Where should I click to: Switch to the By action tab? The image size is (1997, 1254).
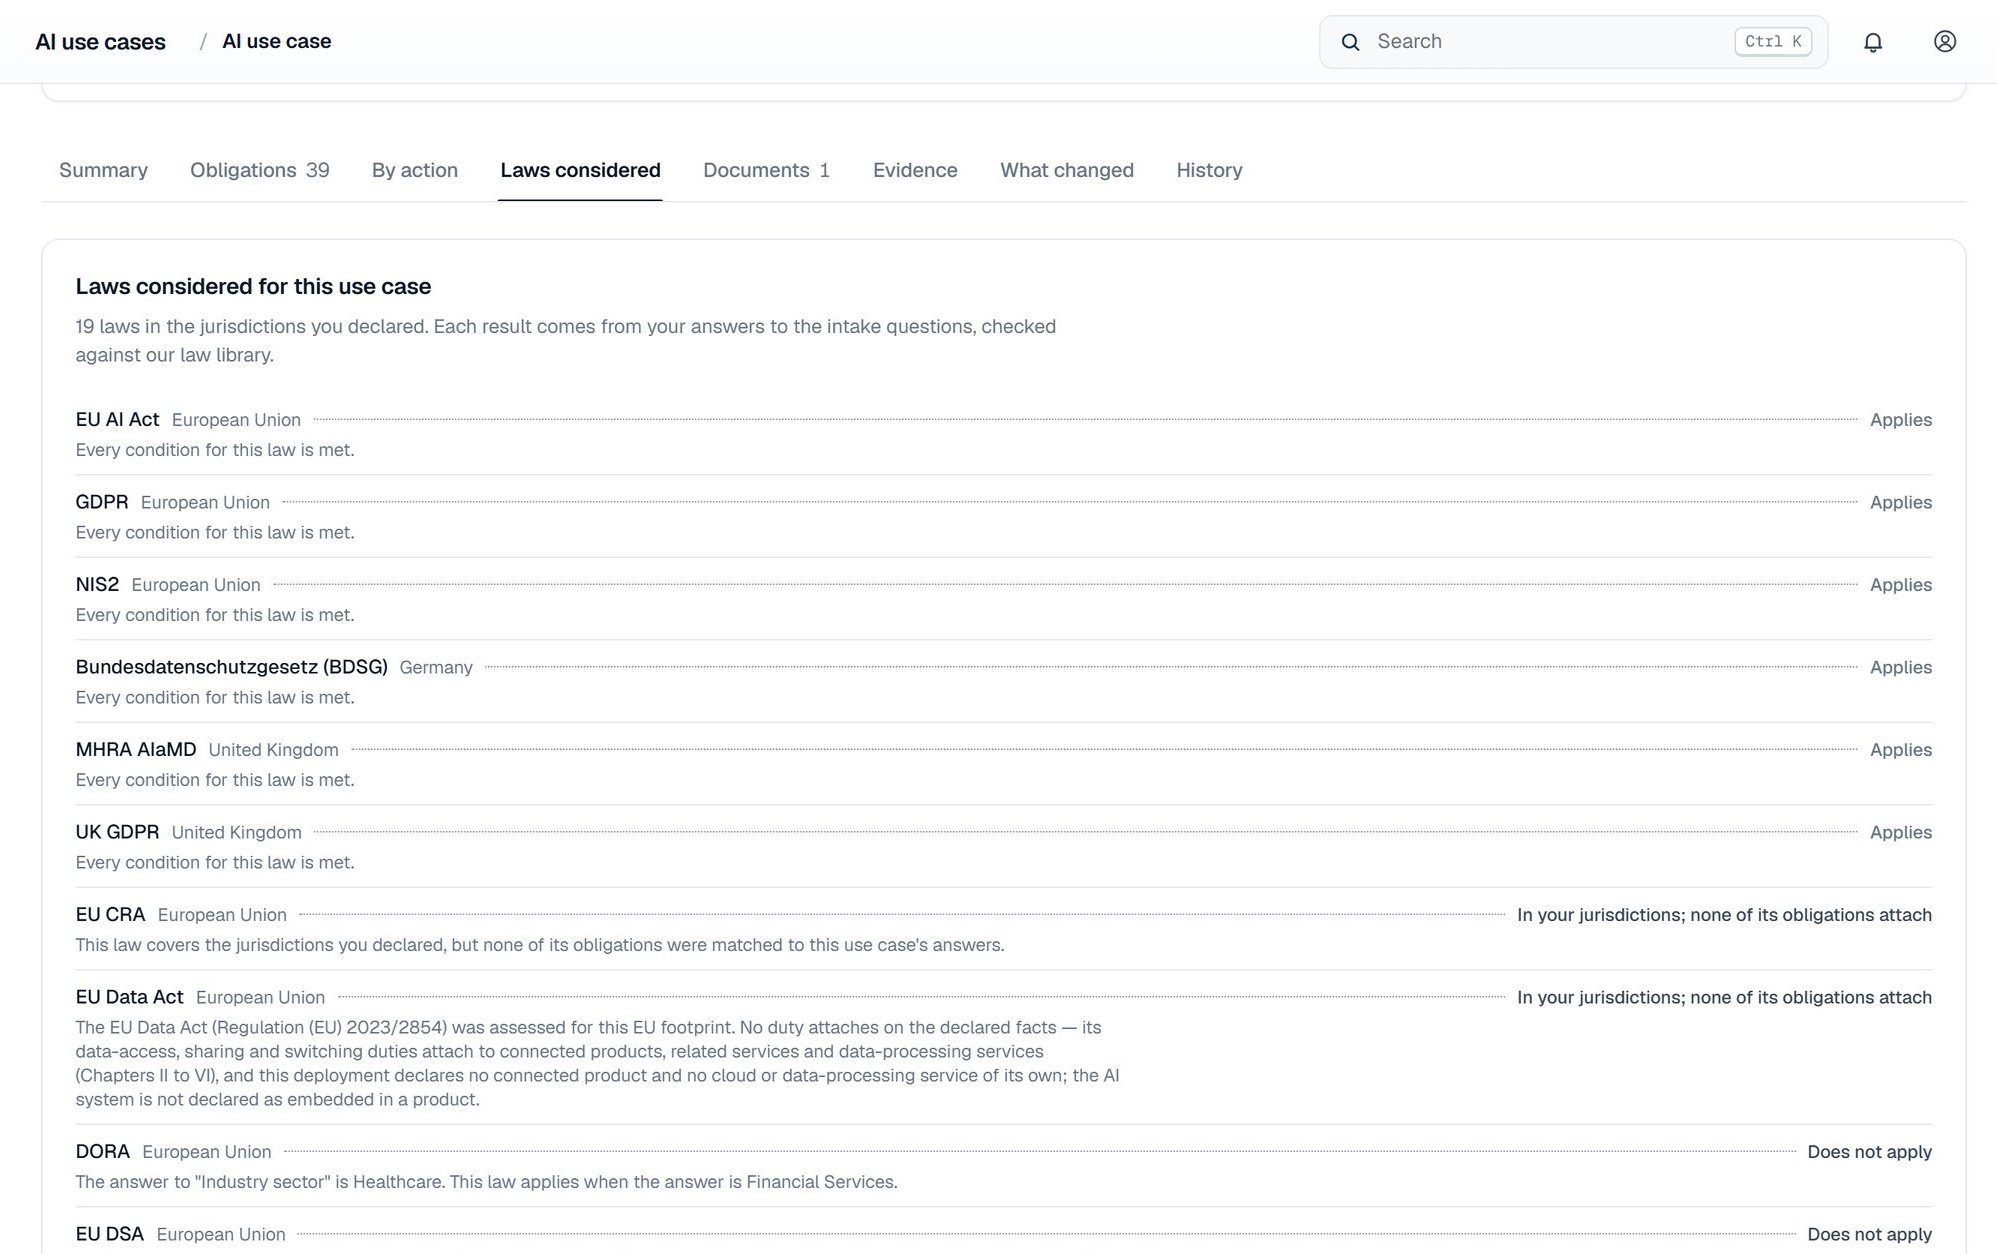415,170
